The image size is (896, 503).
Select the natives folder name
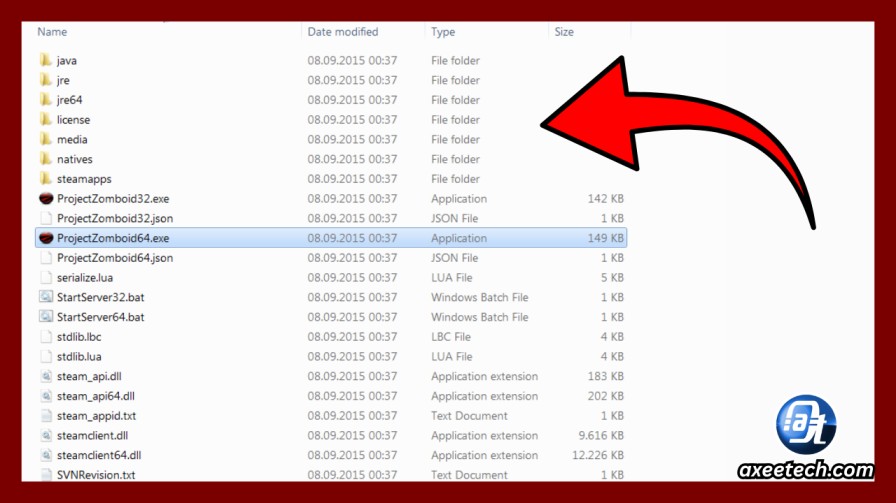pos(74,159)
